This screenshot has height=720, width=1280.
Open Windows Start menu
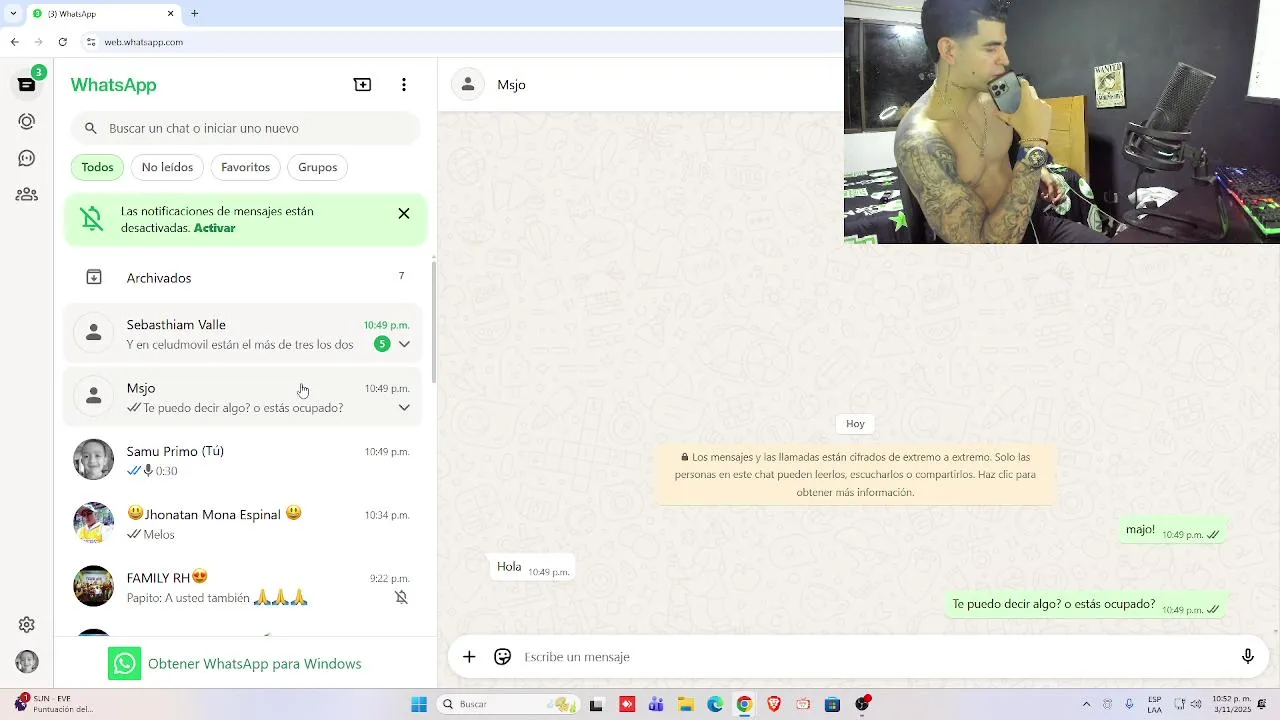[x=419, y=705]
